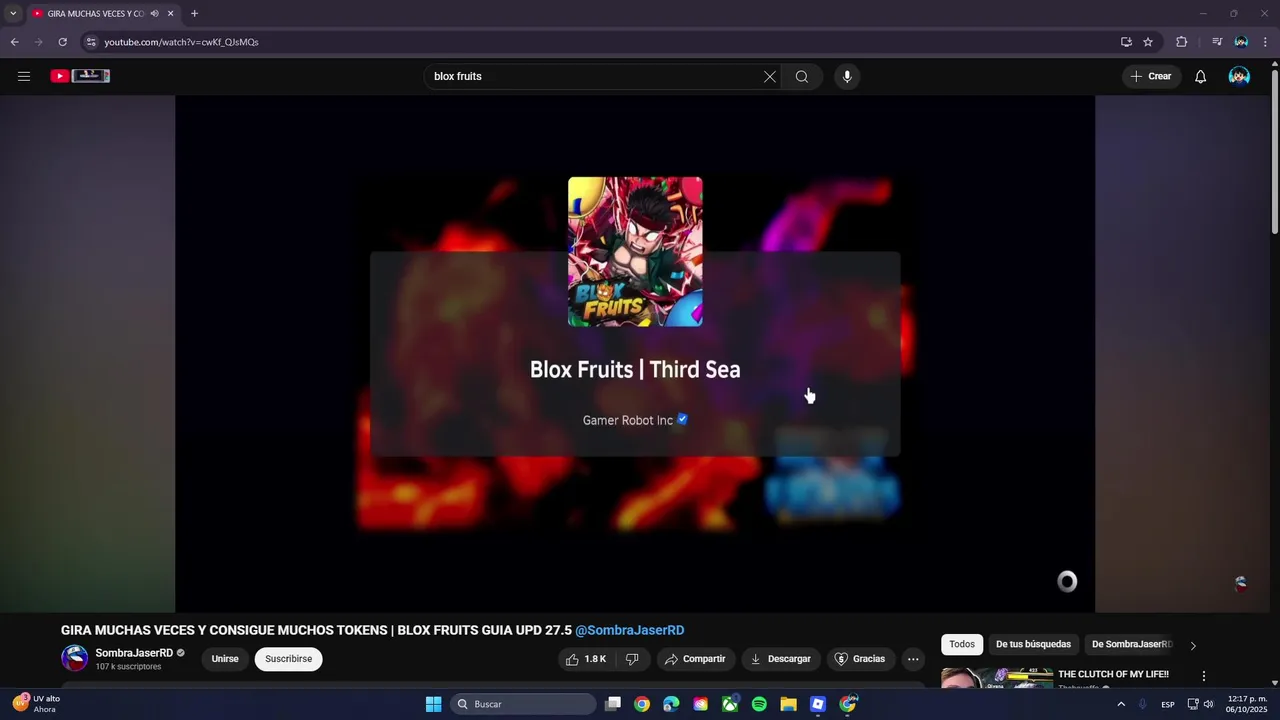Image resolution: width=1280 pixels, height=720 pixels.
Task: Download the video with Descargar
Action: coord(780,659)
